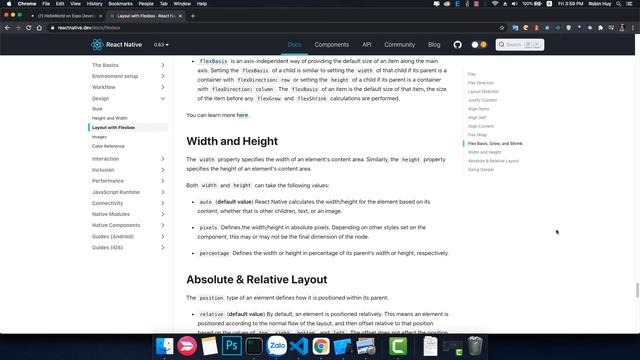Expand the Guides (Android) sidebar section
Viewport: 640px width, 360px height.
(128, 236)
